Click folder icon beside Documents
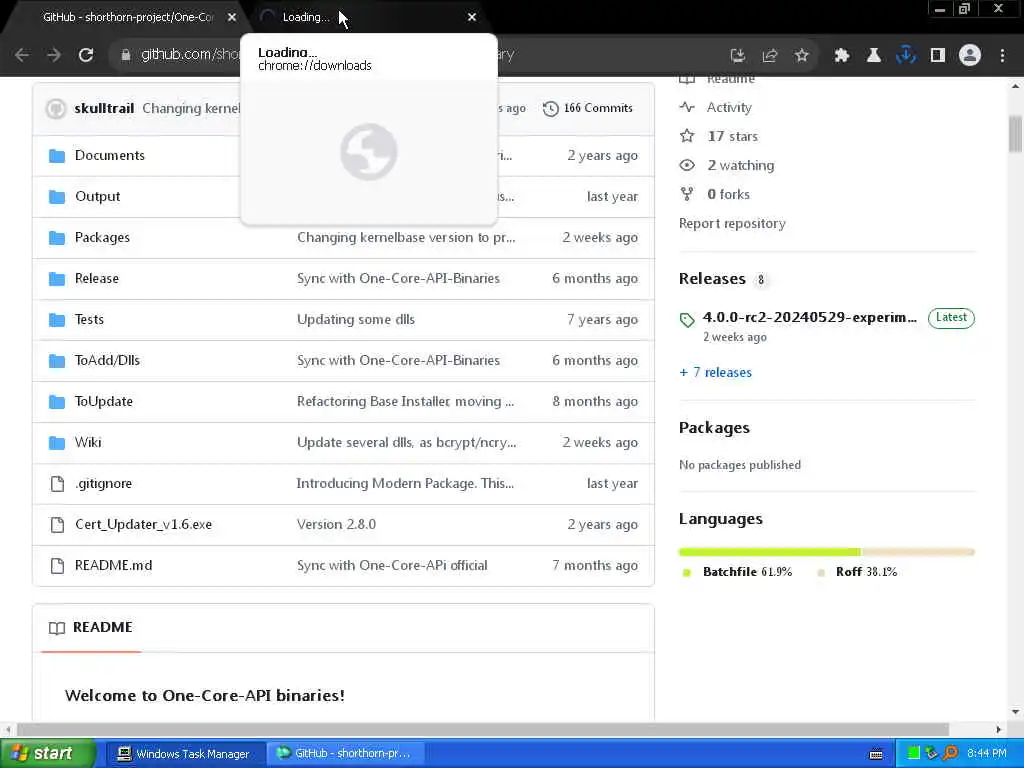The image size is (1024, 768). [57, 155]
